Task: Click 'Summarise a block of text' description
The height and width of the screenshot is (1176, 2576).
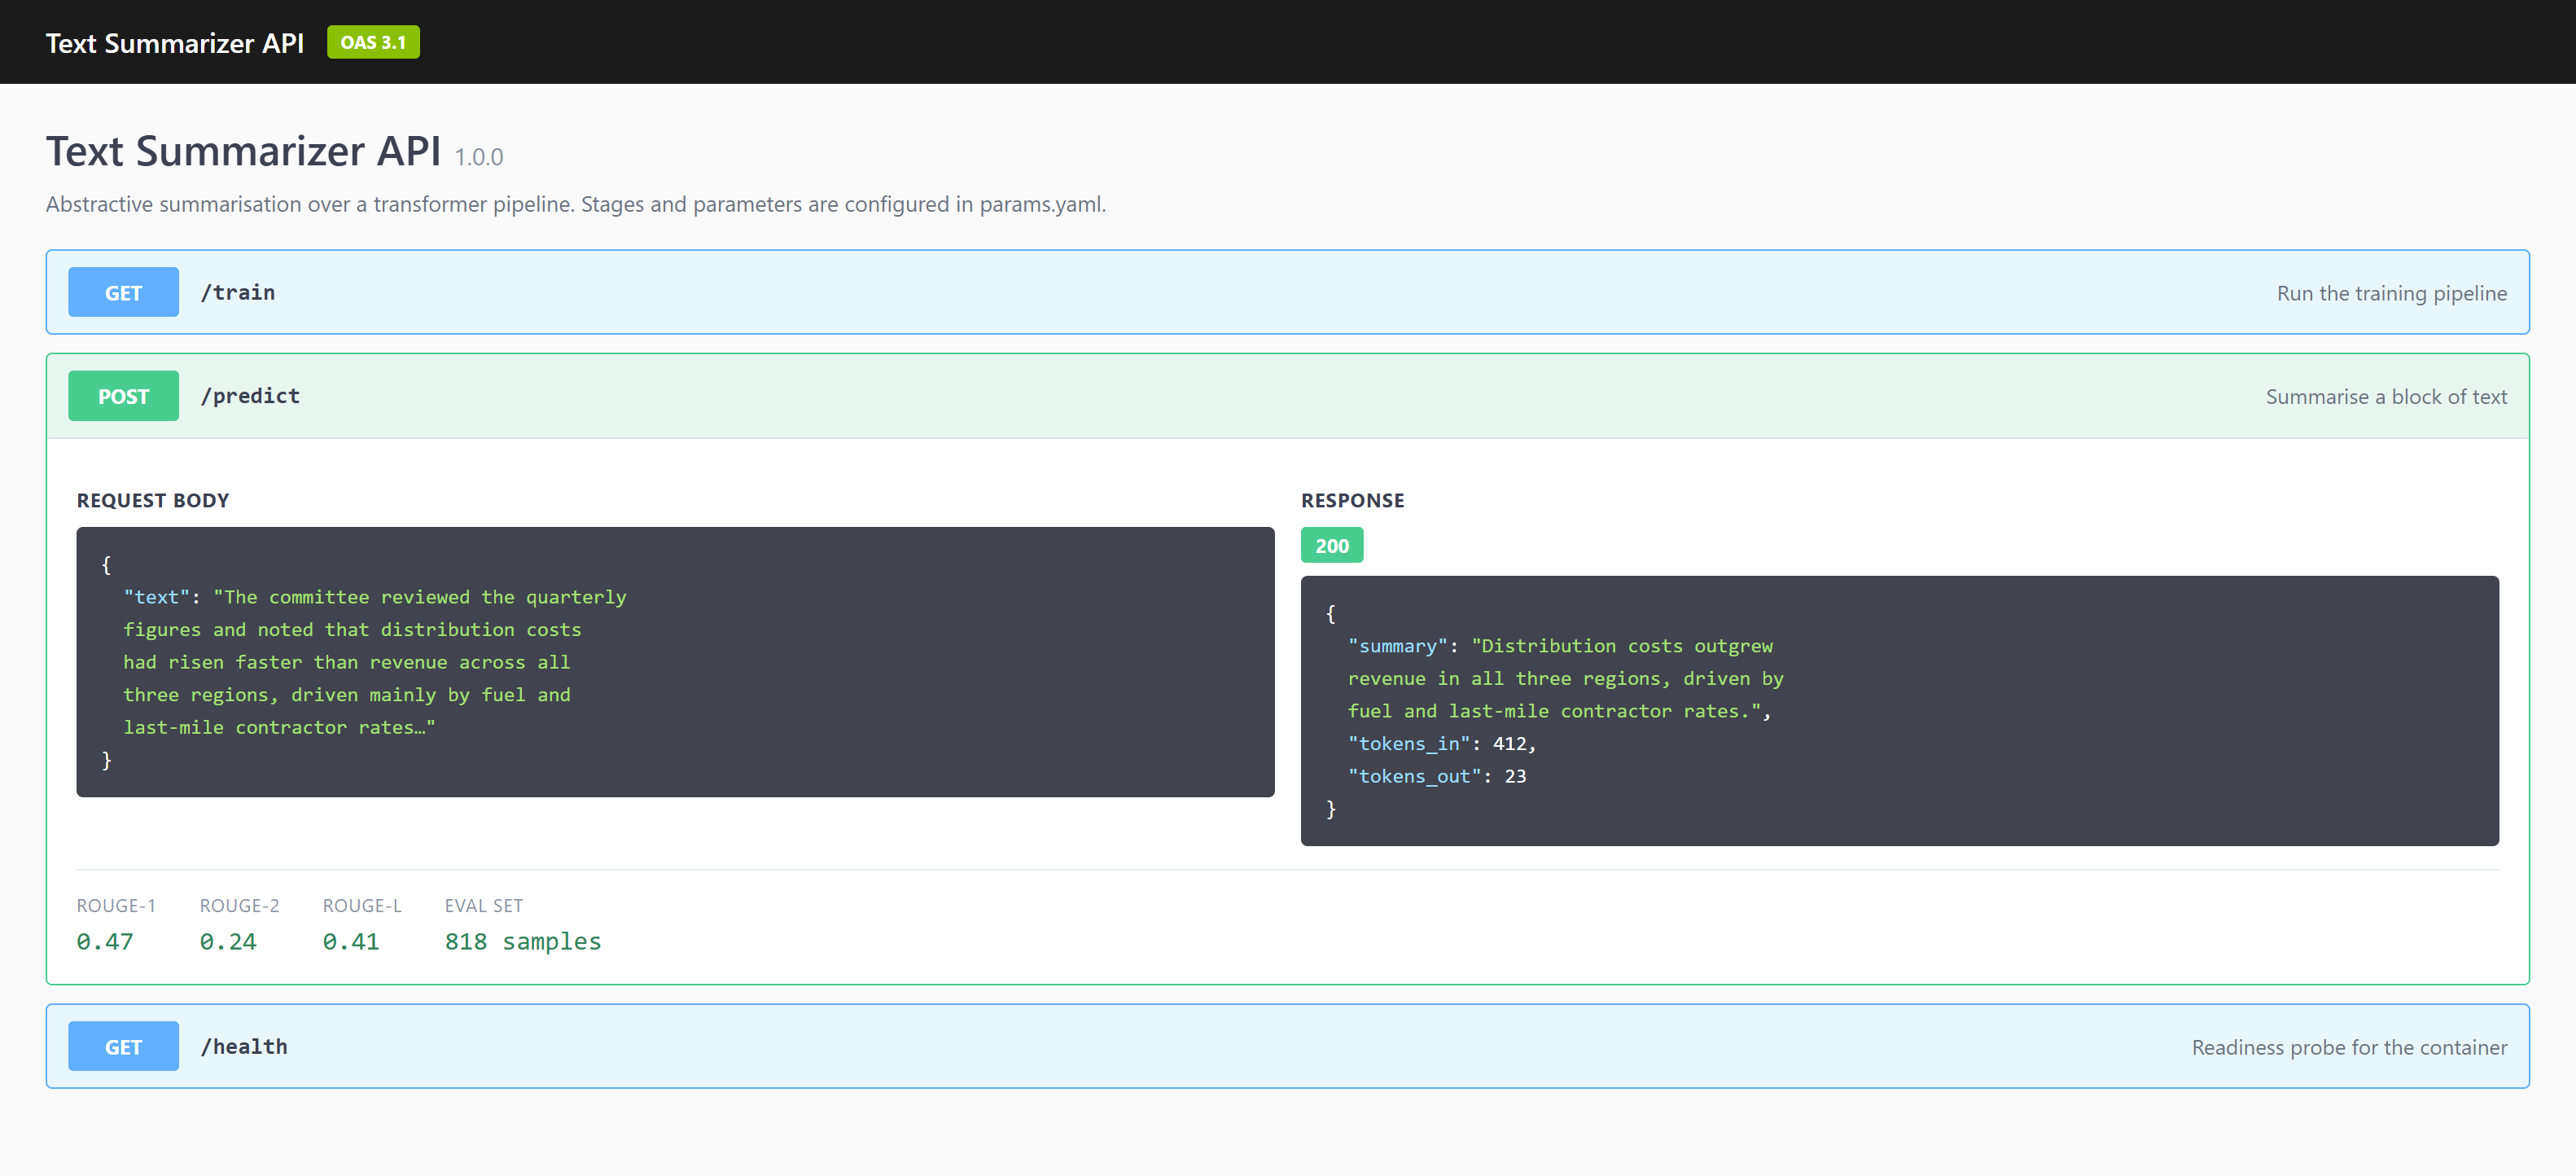Action: pos(2386,397)
